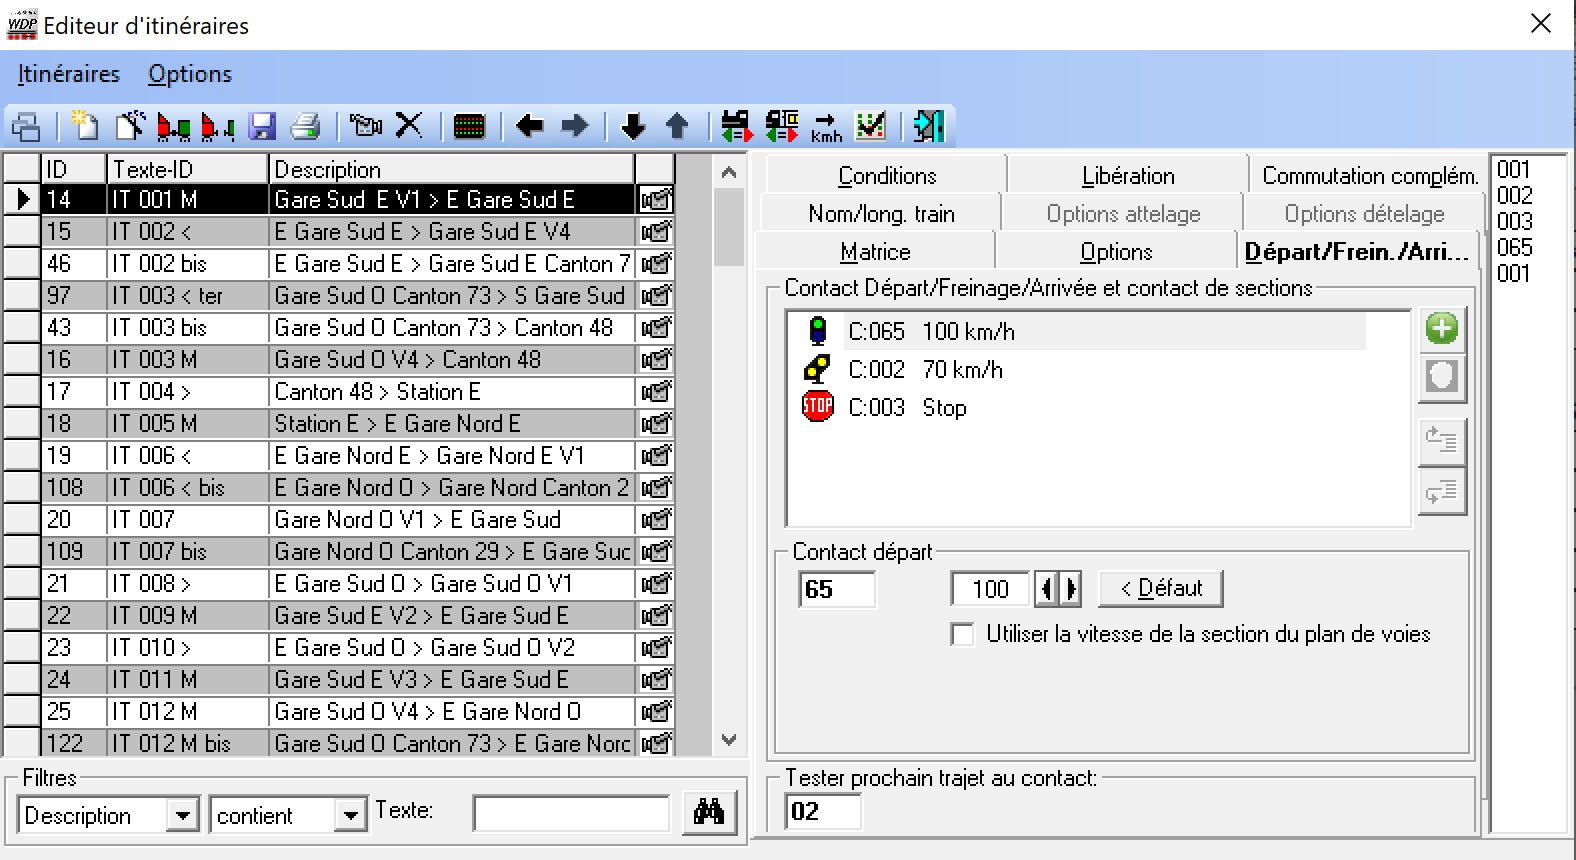Enable 'Utiliser la vitesse de la section' checkbox
This screenshot has height=860, width=1576.
(963, 635)
